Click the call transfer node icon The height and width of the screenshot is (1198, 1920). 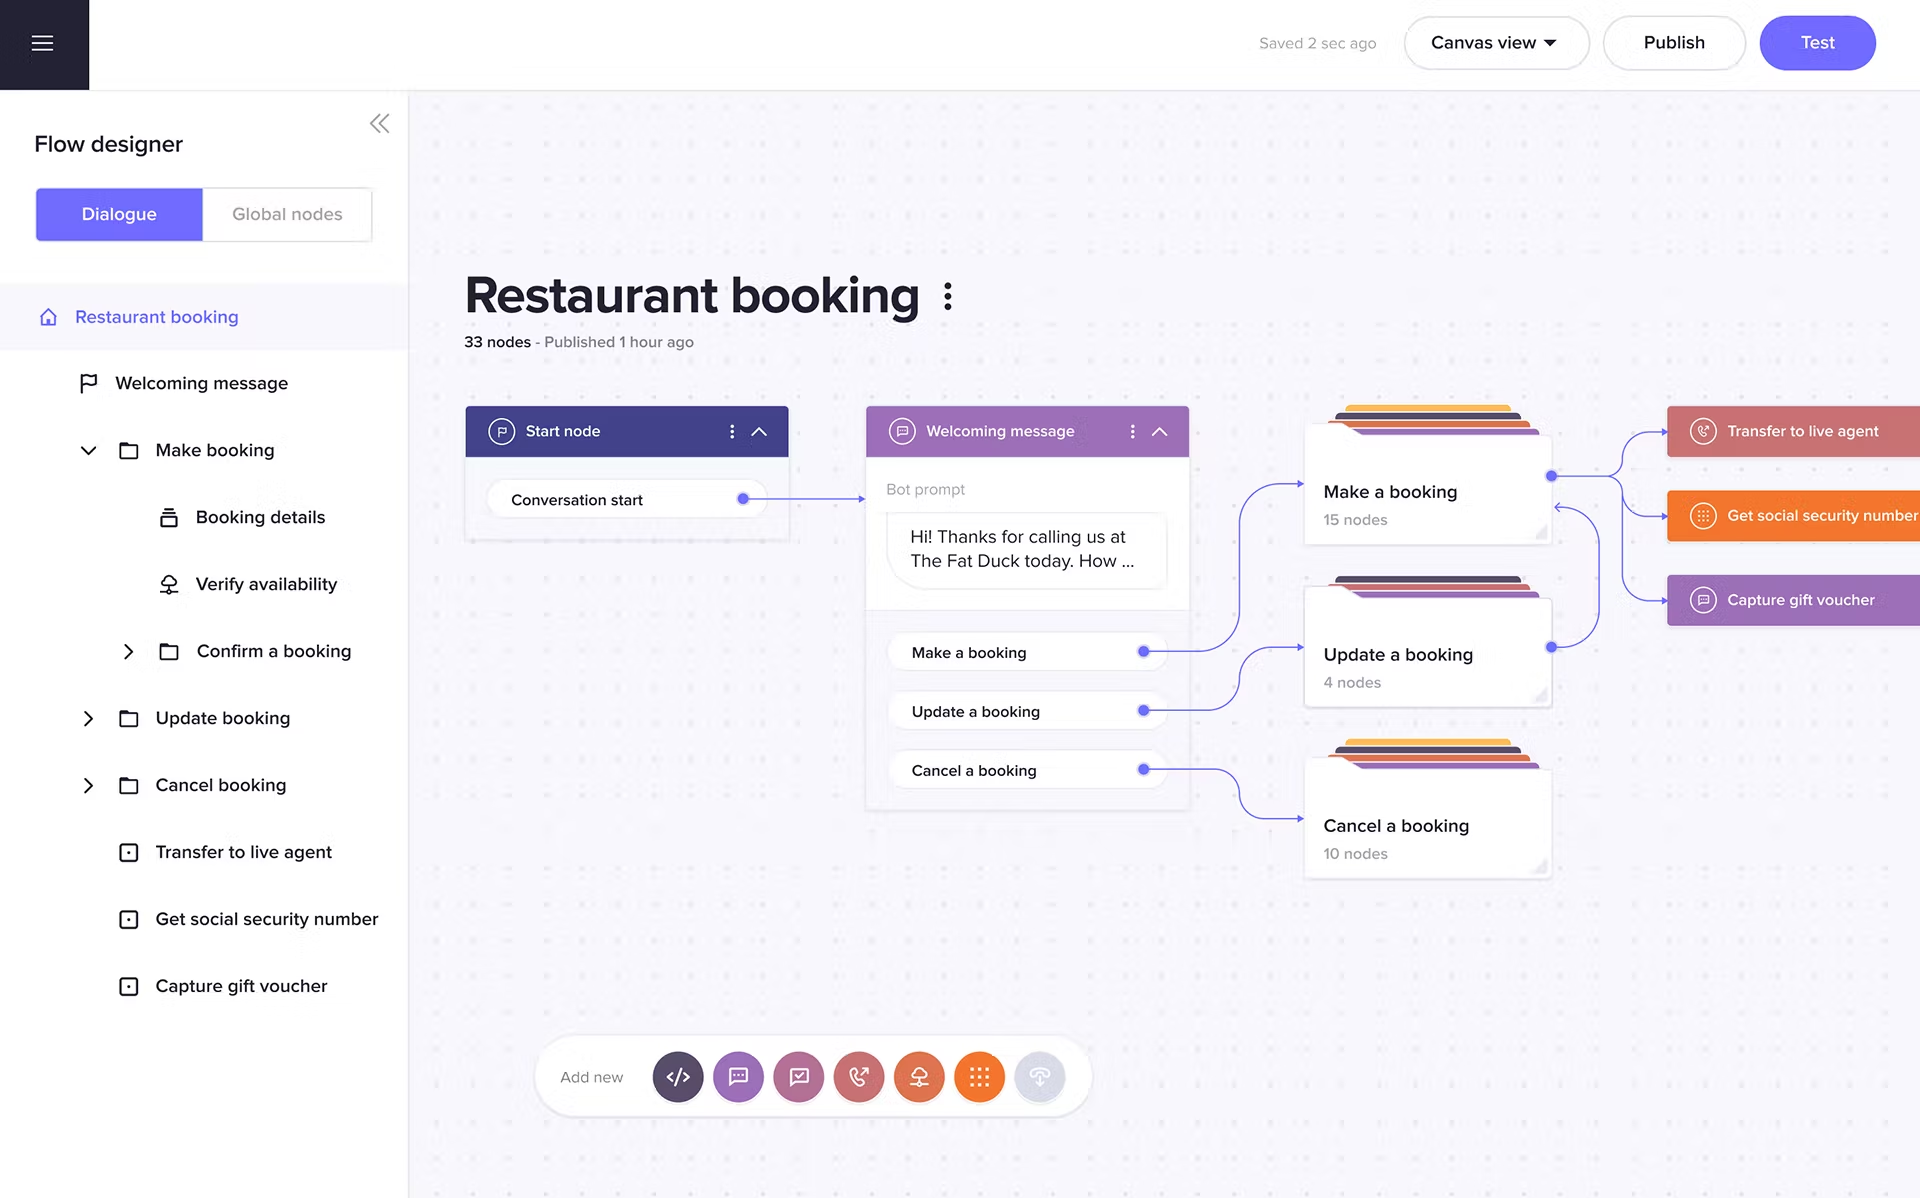tap(858, 1077)
